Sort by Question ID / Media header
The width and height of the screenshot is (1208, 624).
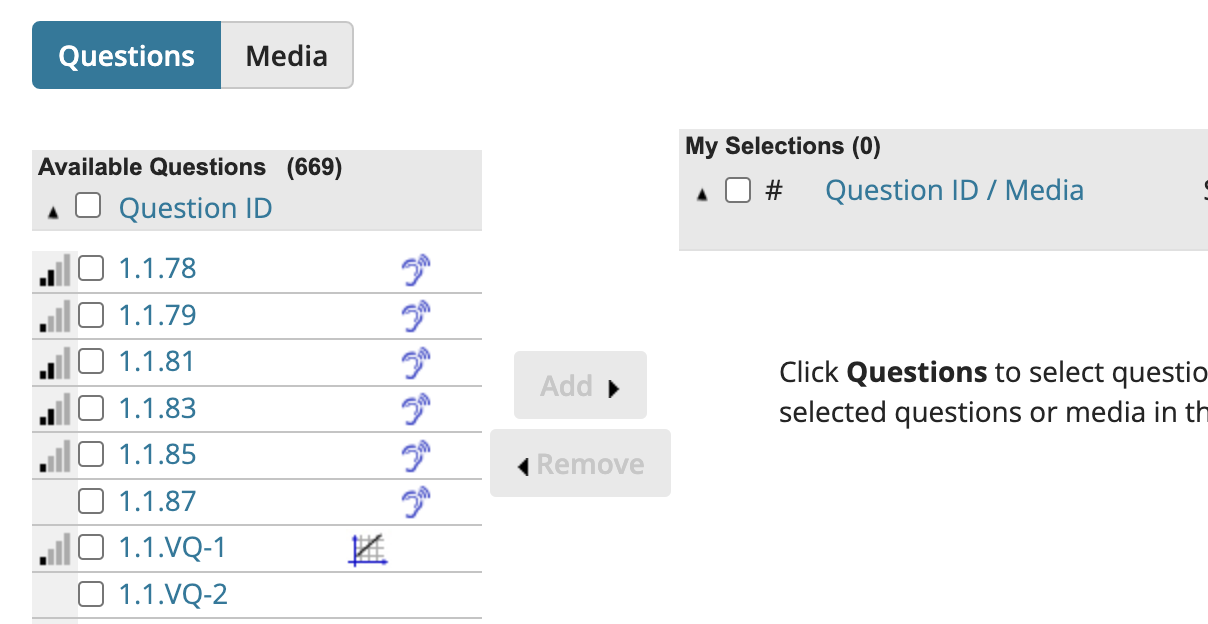(954, 190)
